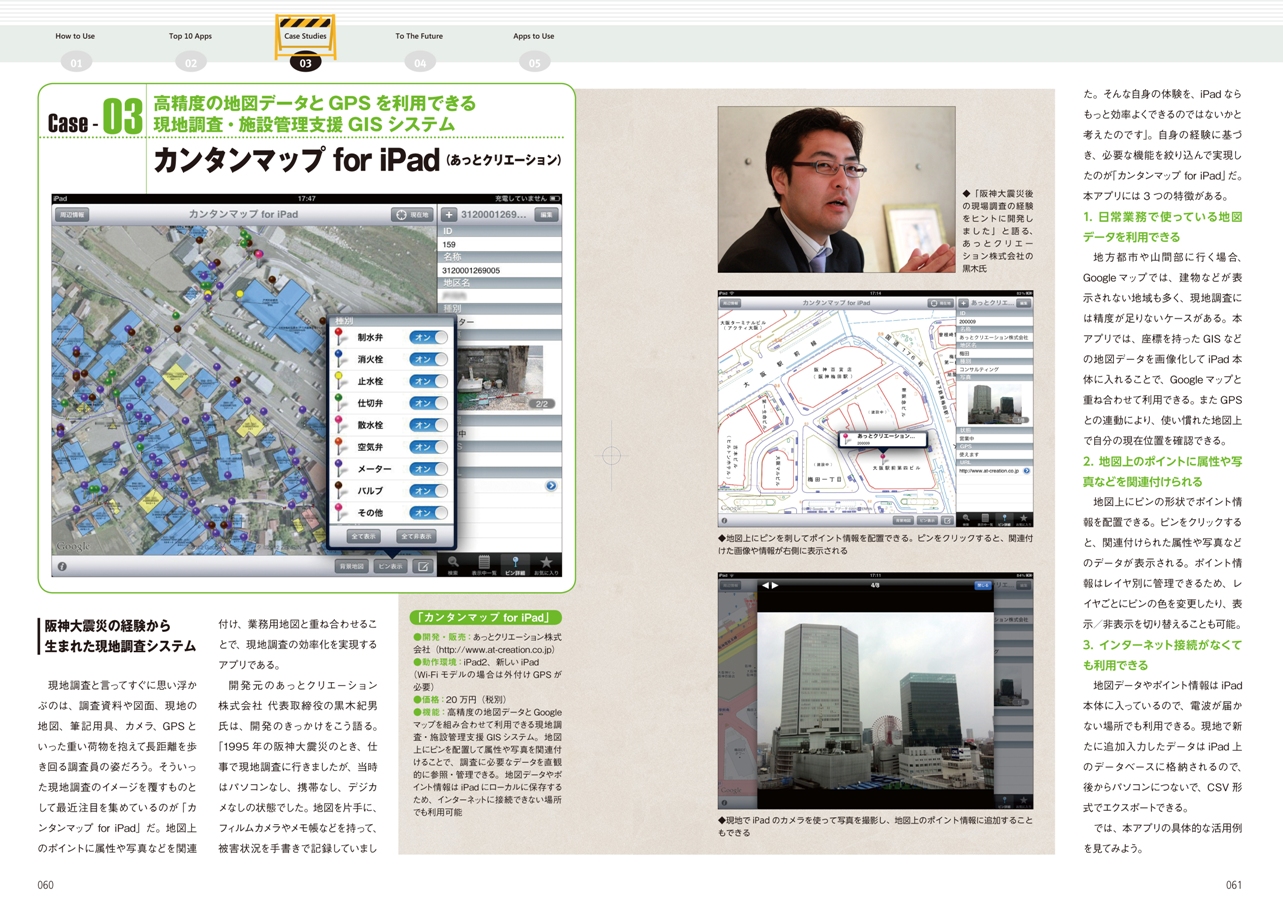The image size is (1283, 908).
Task: Open the skyscraper thumbnail in Osaka detail panel
Action: [996, 402]
